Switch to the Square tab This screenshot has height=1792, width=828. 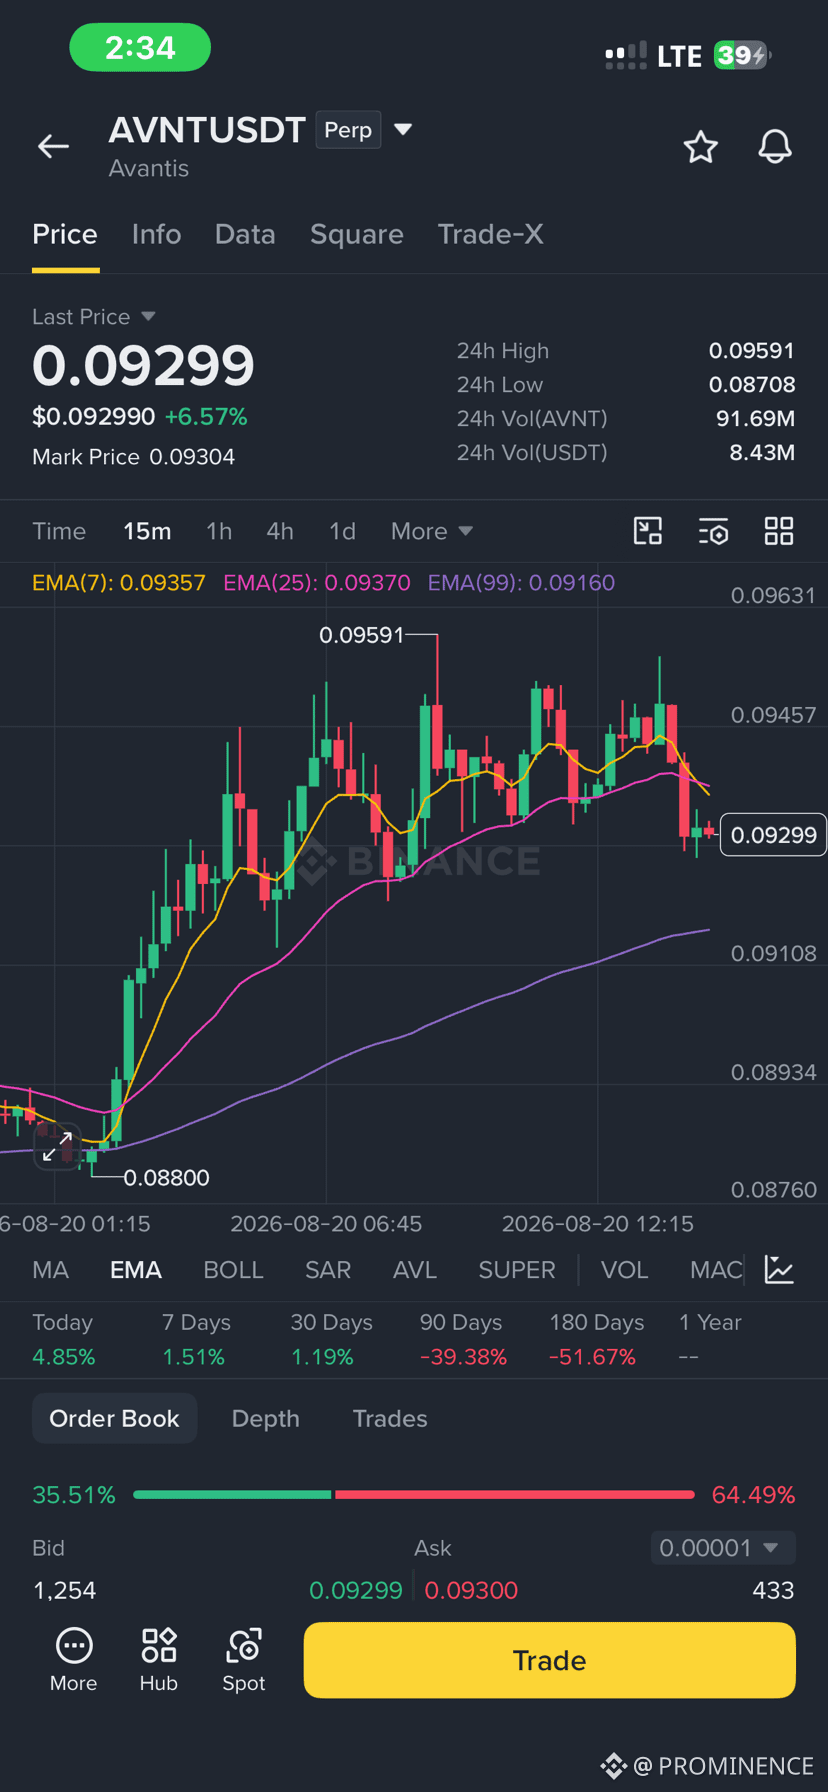pos(357,234)
